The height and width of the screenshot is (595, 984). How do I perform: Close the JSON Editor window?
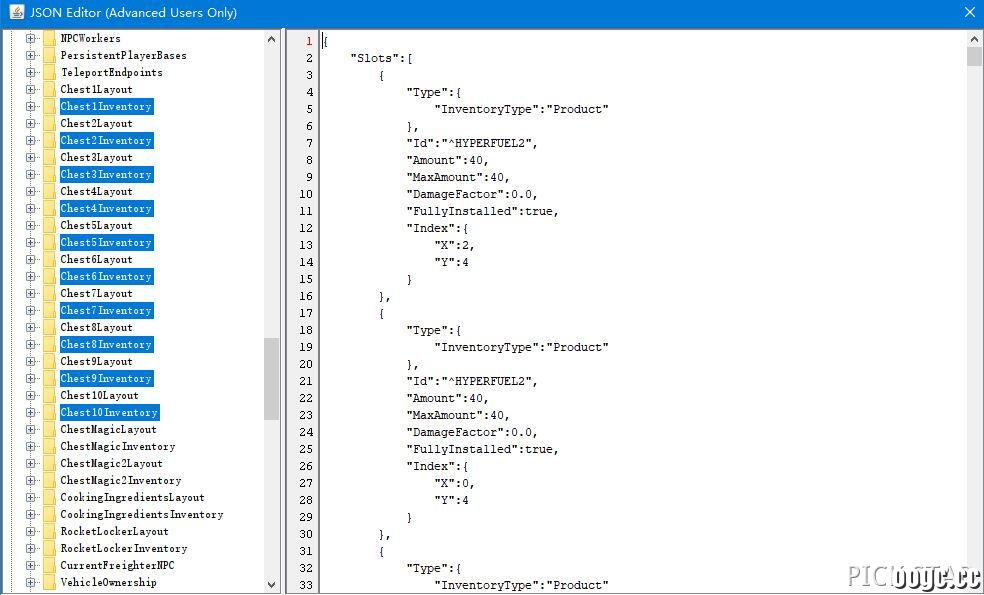(x=969, y=12)
